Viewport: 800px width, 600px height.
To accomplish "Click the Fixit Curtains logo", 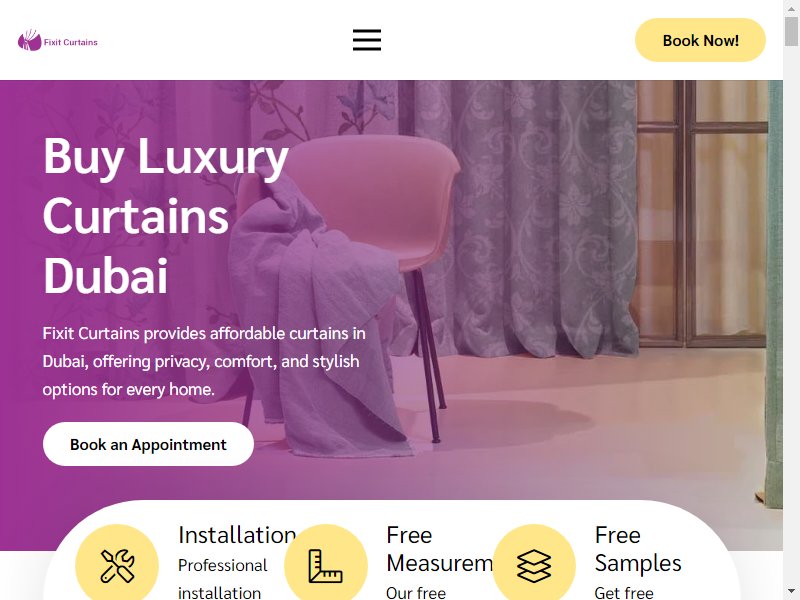I will (x=58, y=40).
